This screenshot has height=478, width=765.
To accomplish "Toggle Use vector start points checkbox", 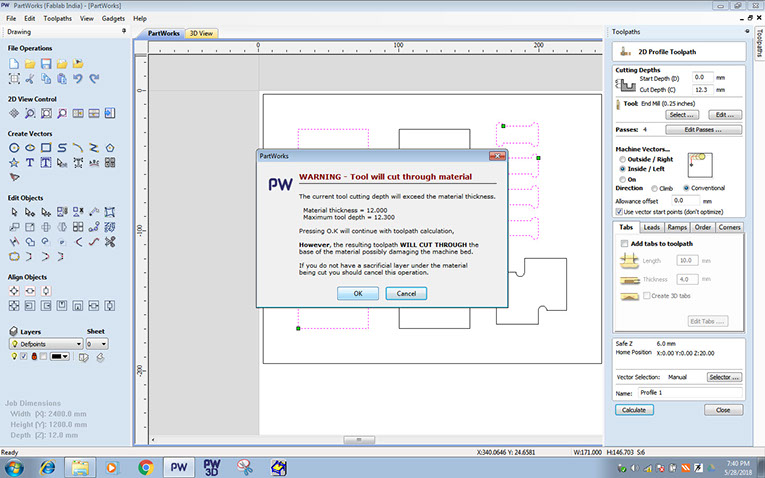I will pos(619,212).
